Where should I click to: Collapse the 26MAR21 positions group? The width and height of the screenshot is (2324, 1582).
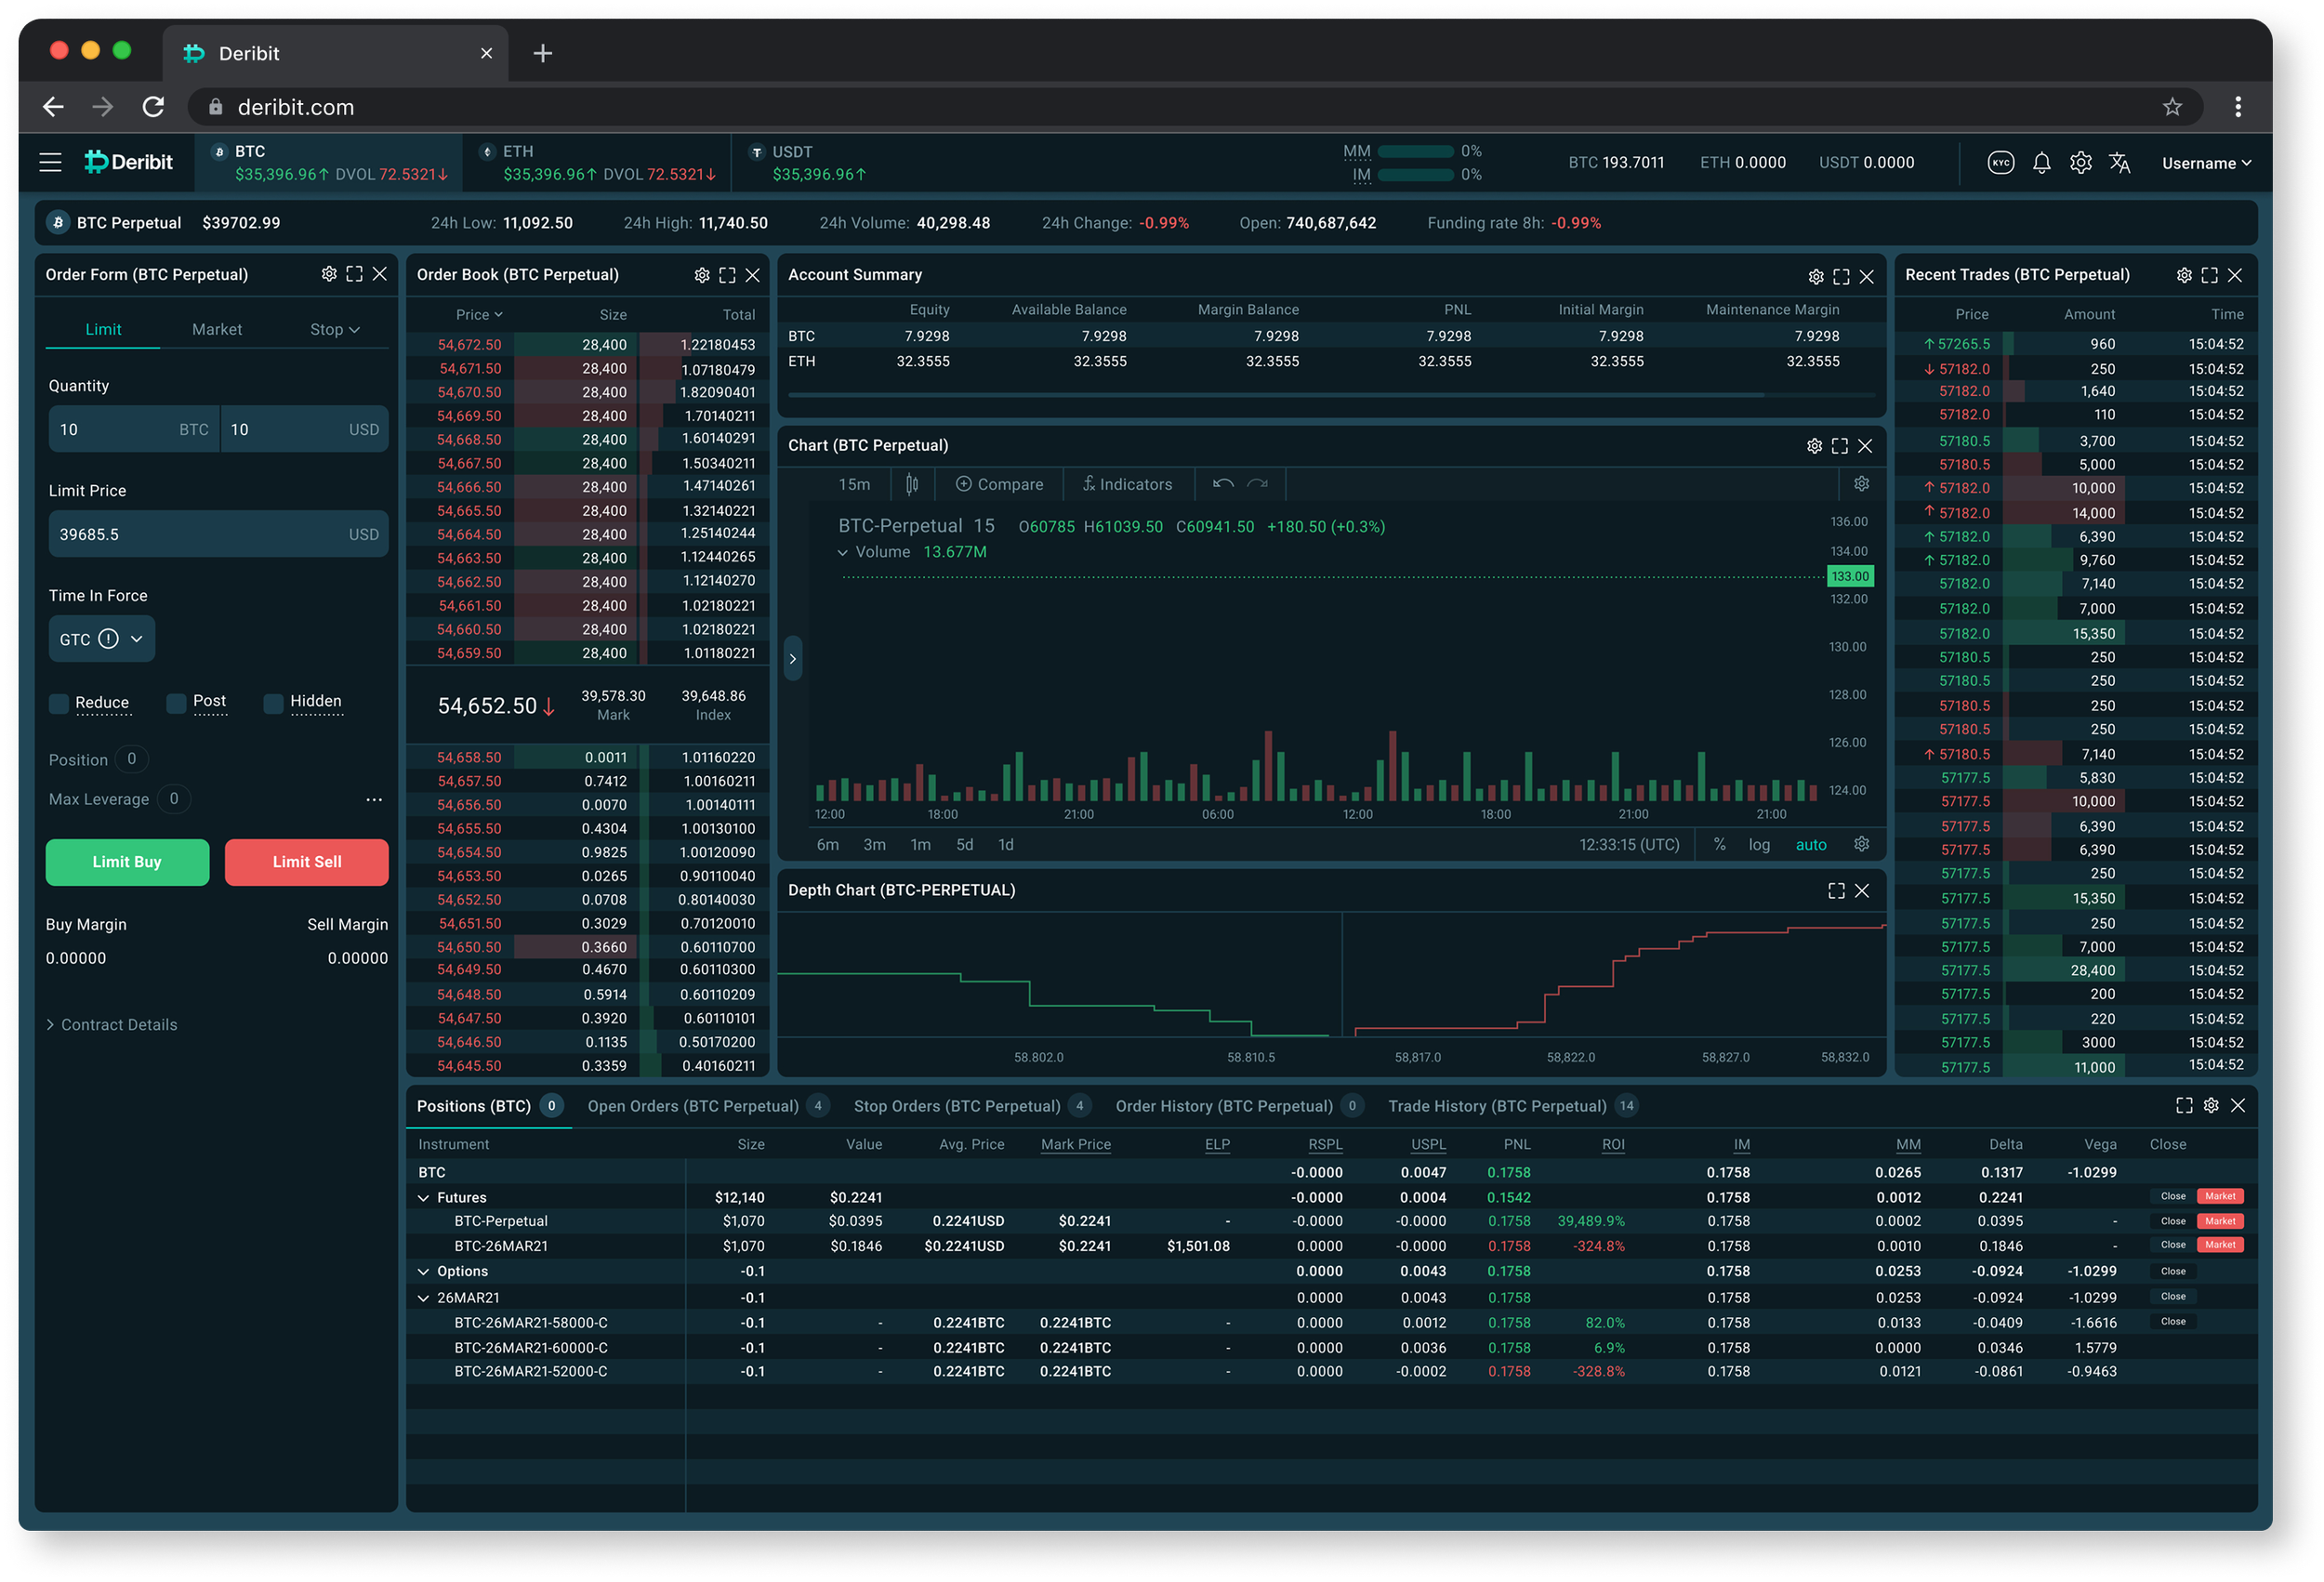423,1297
